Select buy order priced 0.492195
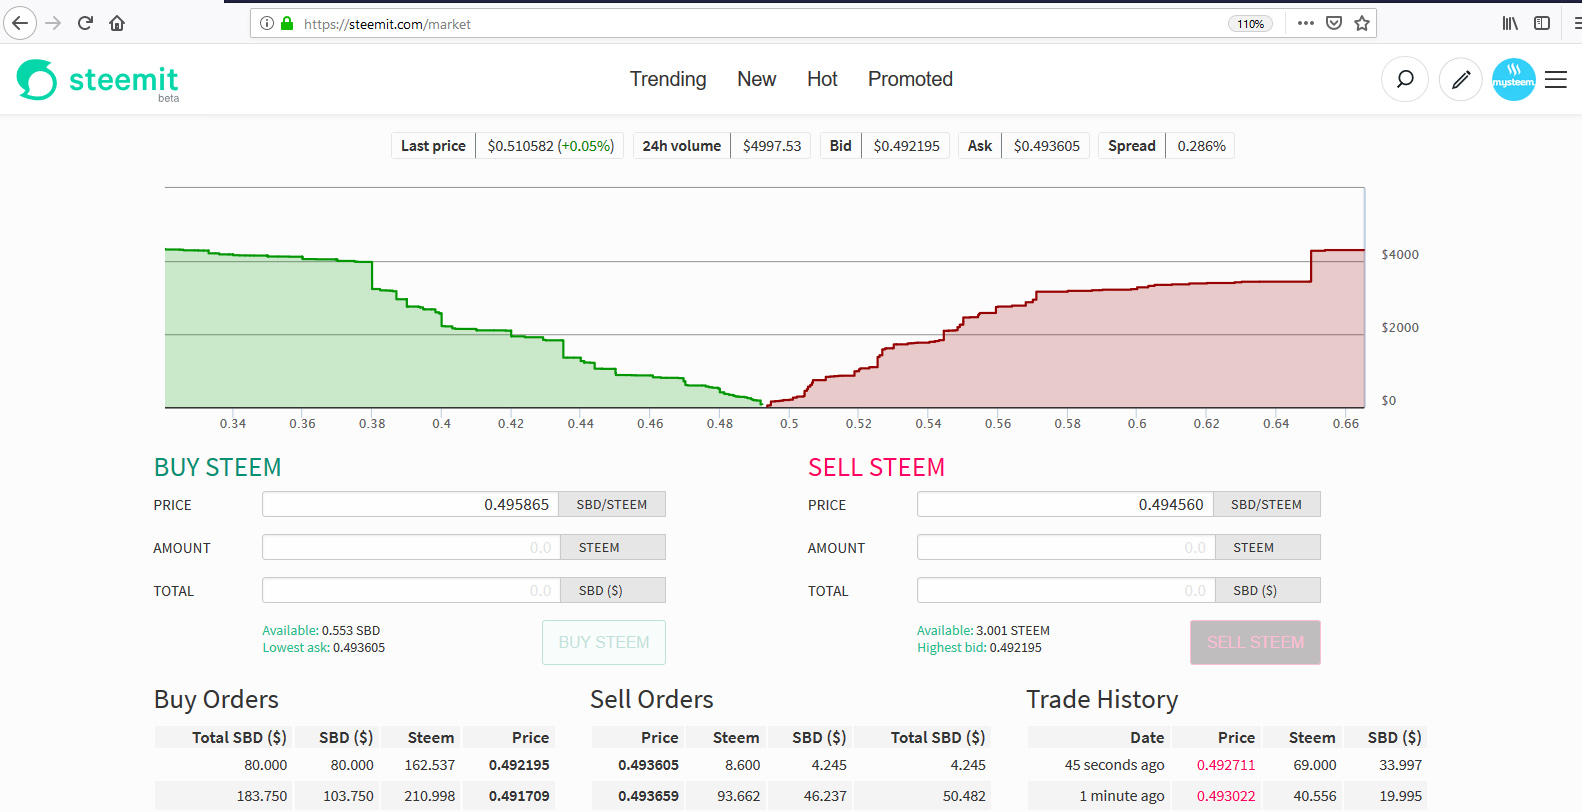The width and height of the screenshot is (1582, 812). [354, 765]
